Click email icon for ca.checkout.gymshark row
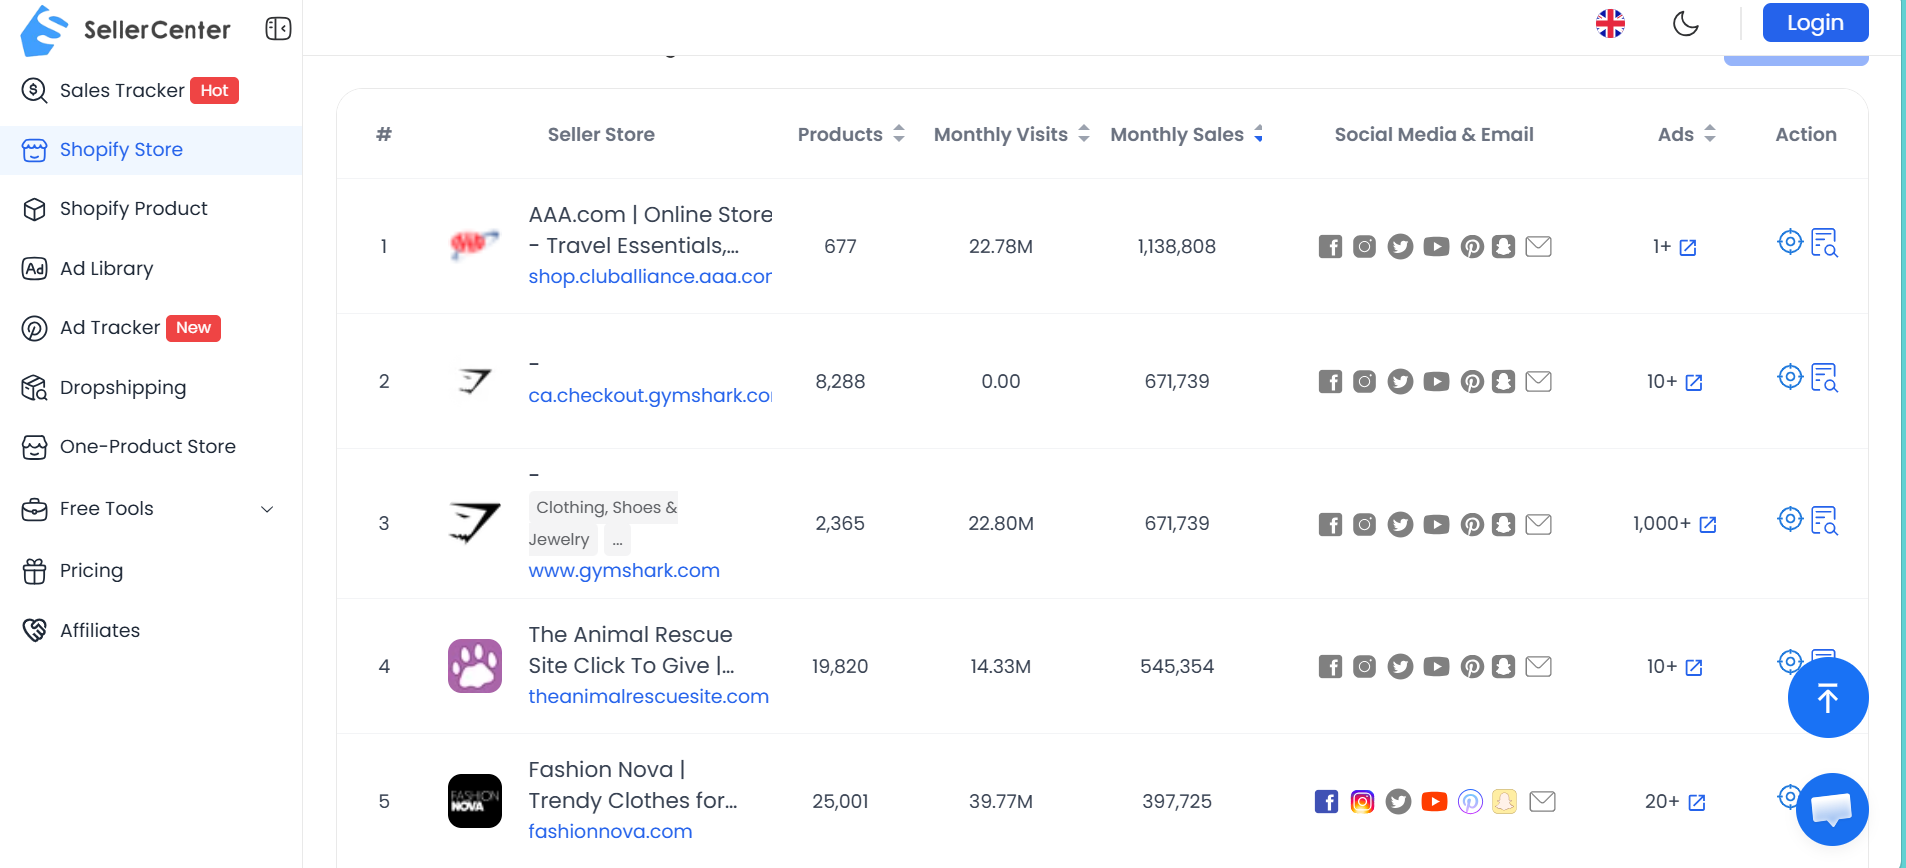Screen dimensions: 1906x868 (x=1539, y=382)
